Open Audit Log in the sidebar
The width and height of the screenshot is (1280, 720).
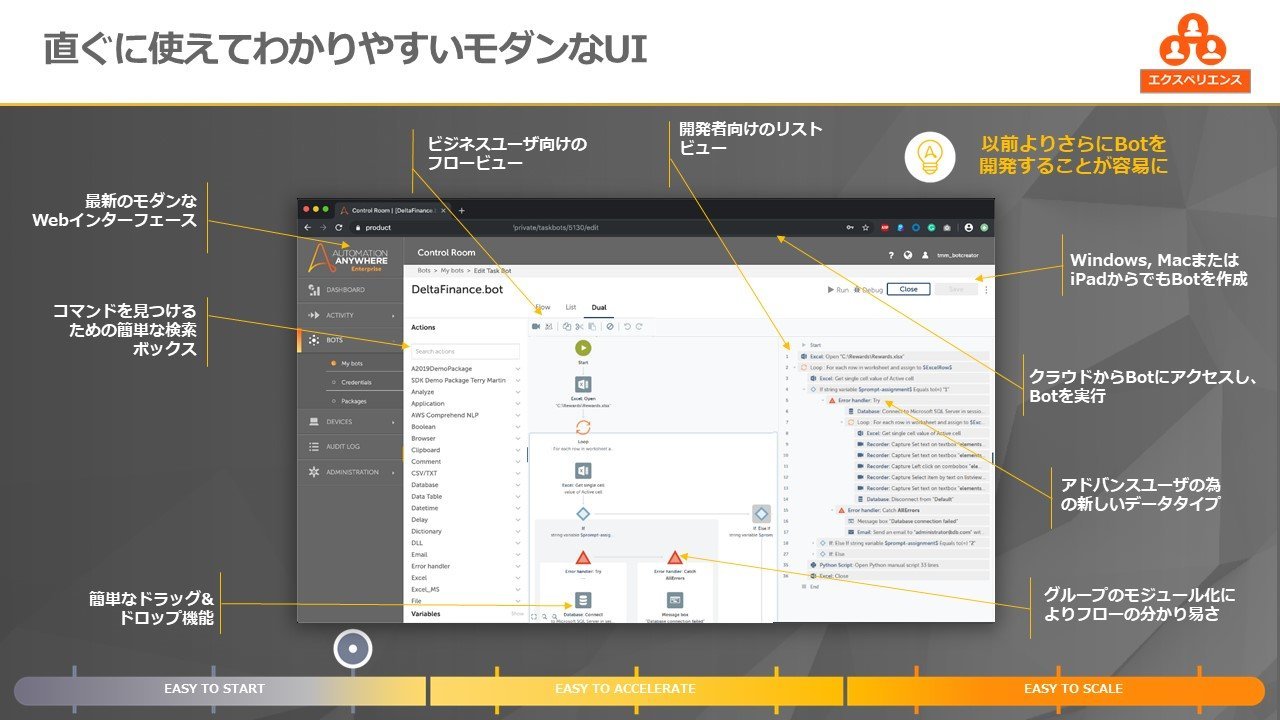pos(350,447)
